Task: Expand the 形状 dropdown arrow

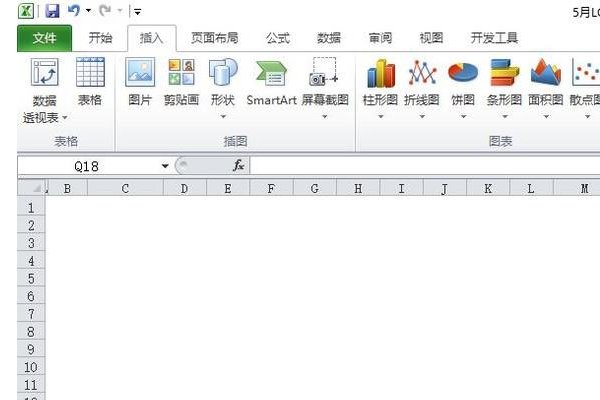Action: (x=223, y=116)
